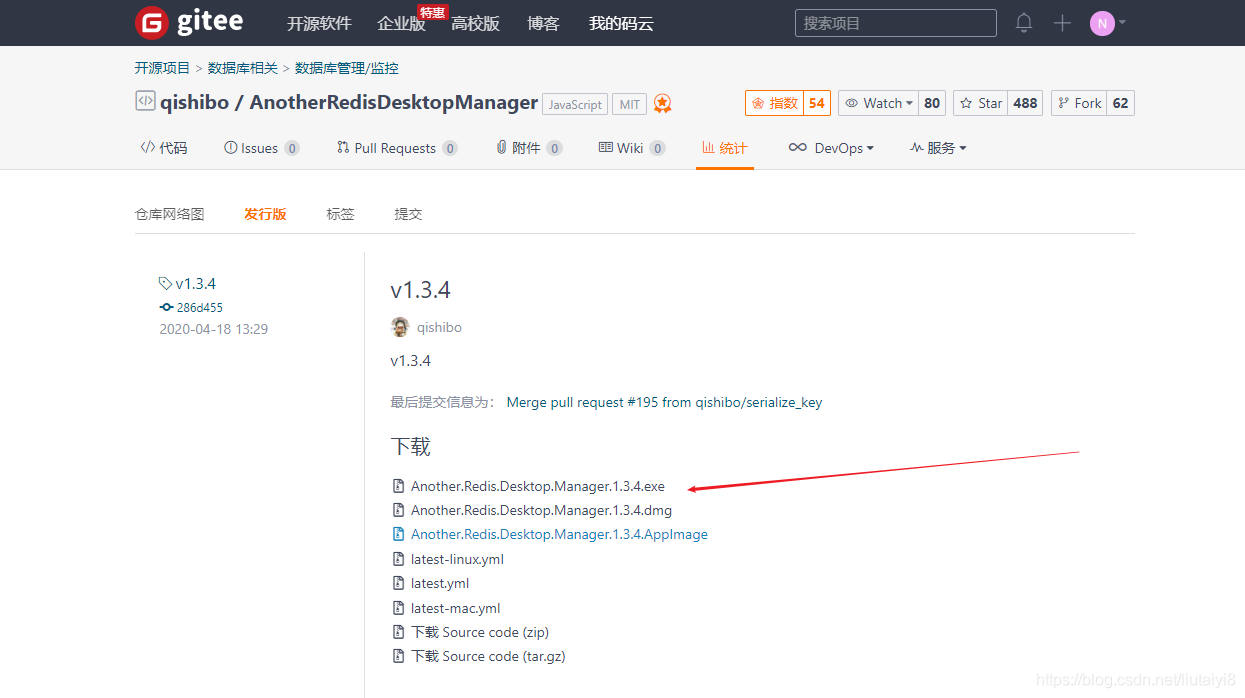Download Another.Redis.Desktop.Manager.1.3.4.dmg
This screenshot has width=1245, height=698.
point(541,510)
